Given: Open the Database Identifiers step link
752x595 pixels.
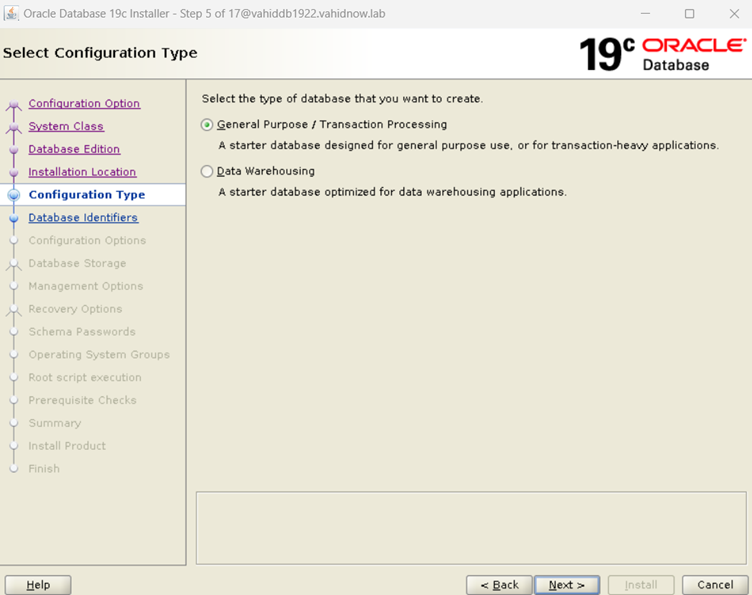Looking at the screenshot, I should (x=83, y=218).
